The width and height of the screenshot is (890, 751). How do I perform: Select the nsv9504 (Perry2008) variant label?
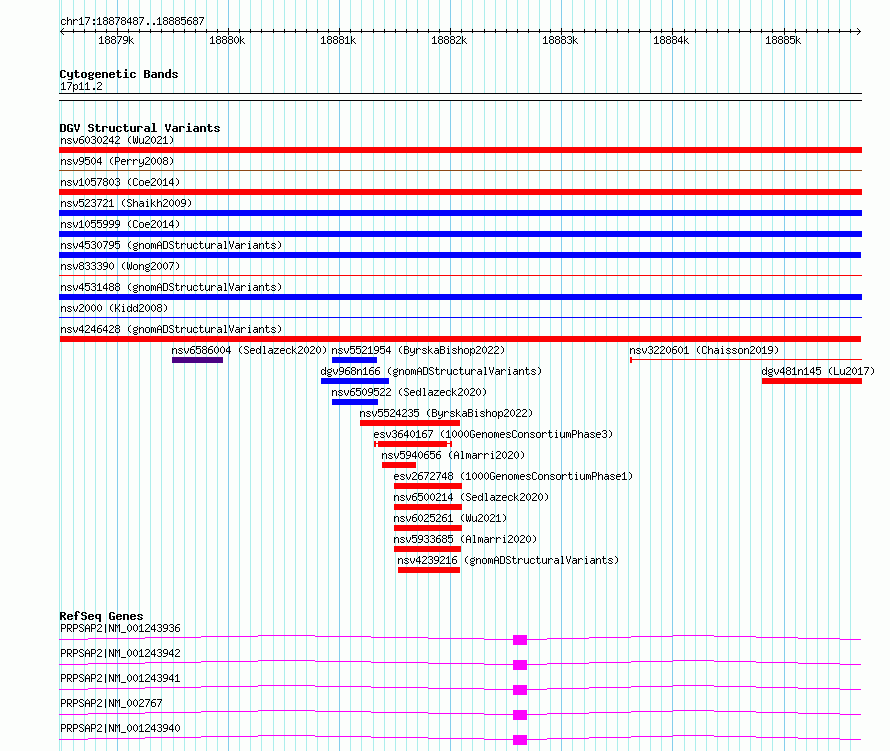(117, 161)
